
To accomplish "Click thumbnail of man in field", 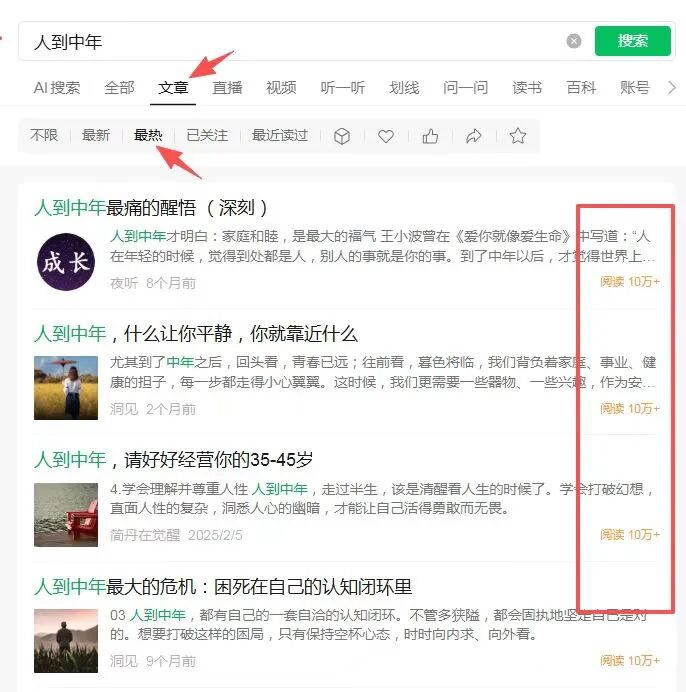I will point(66,641).
